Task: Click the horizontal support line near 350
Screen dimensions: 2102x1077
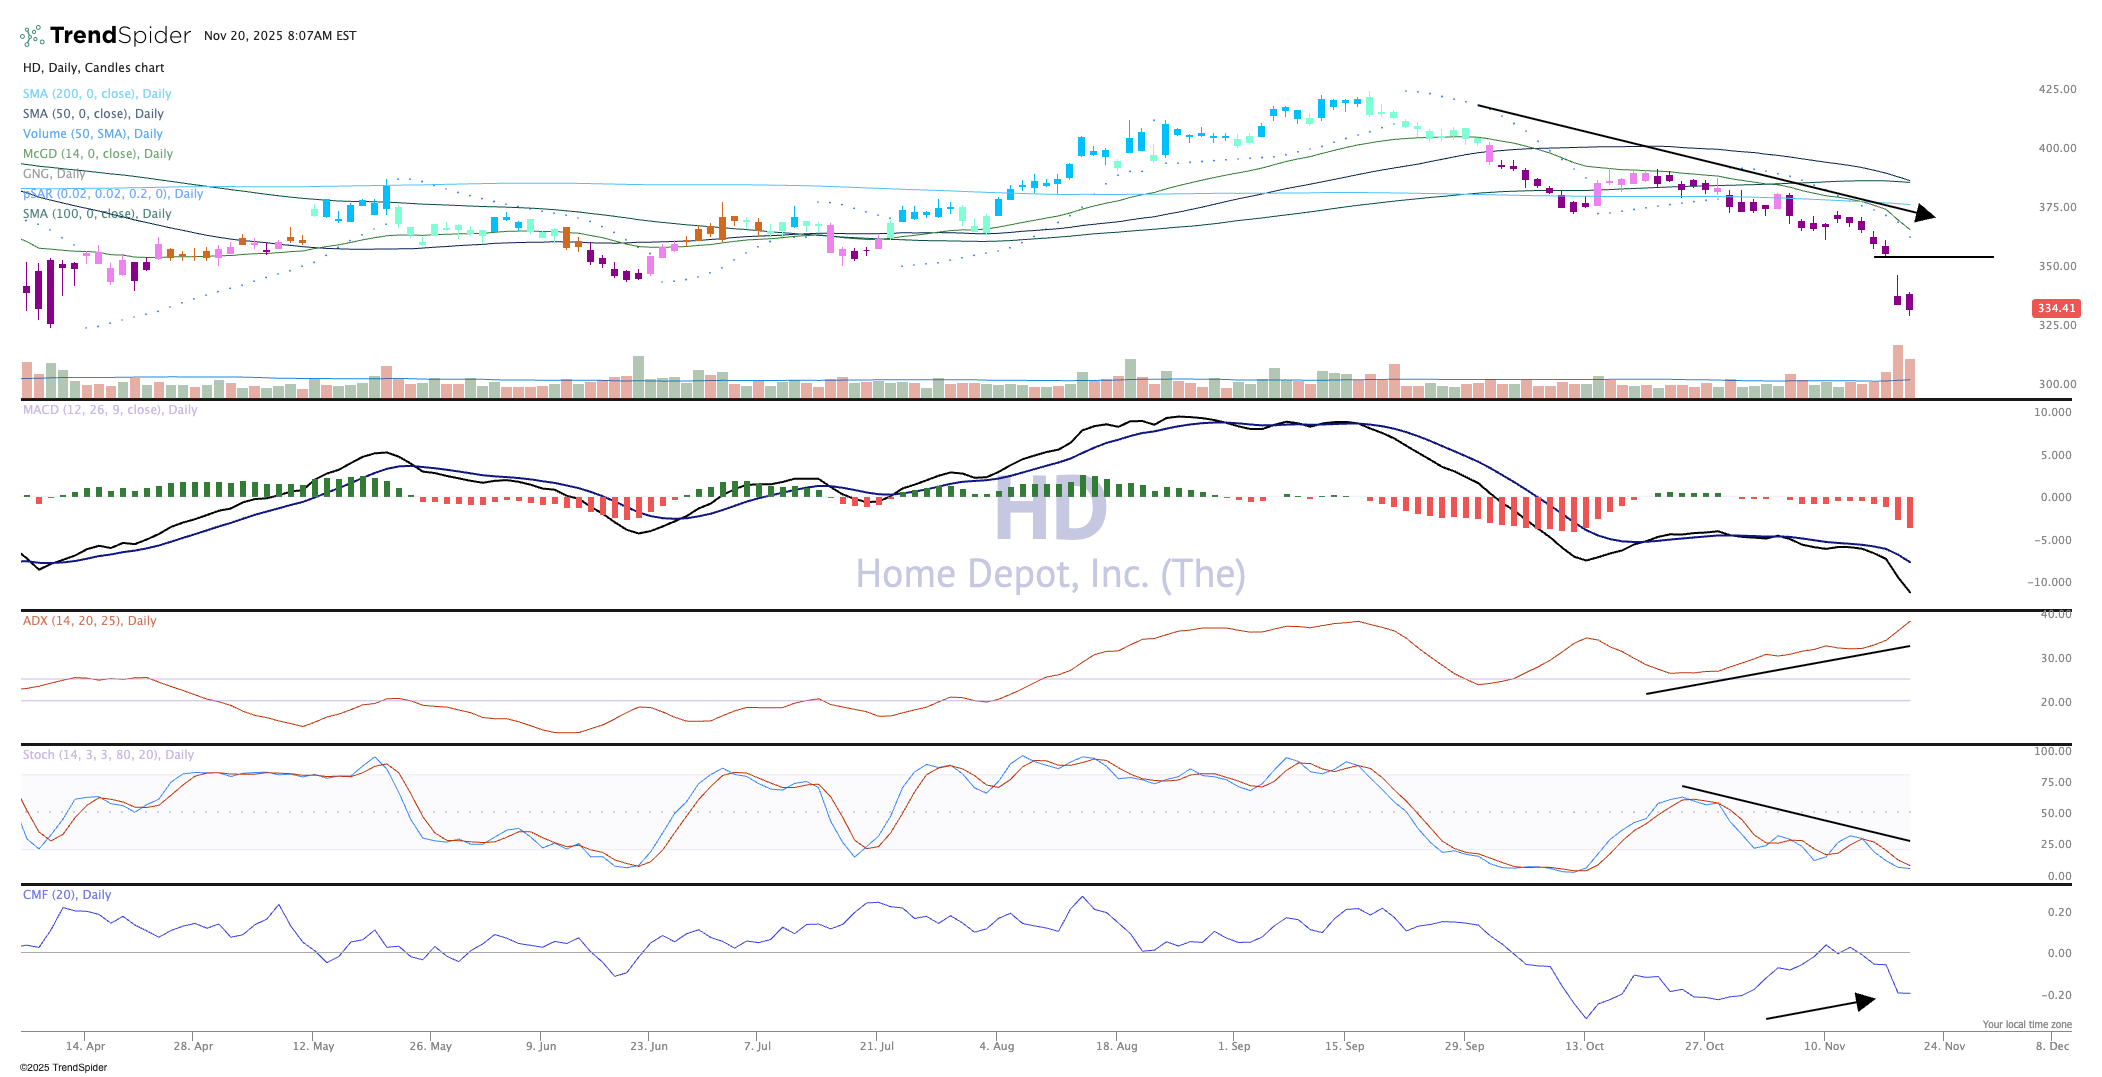Action: [1933, 258]
